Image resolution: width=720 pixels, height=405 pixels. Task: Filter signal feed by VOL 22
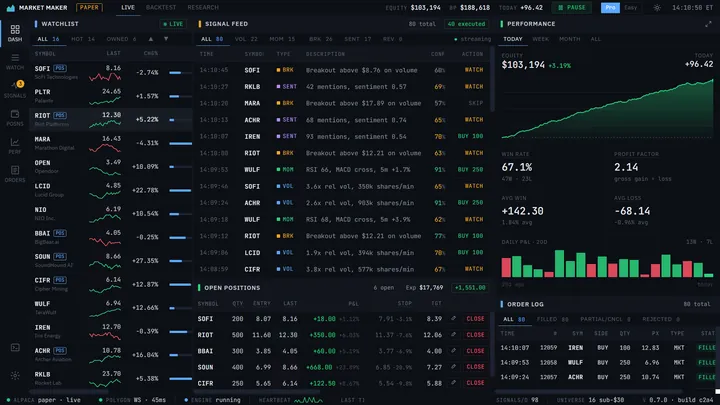[x=246, y=39]
